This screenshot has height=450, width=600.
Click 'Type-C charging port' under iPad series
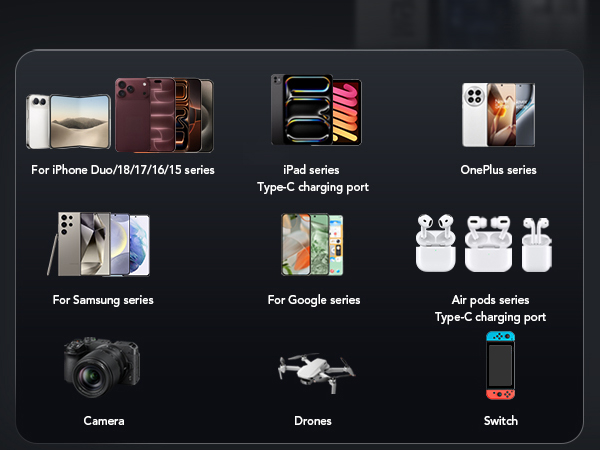tap(313, 187)
